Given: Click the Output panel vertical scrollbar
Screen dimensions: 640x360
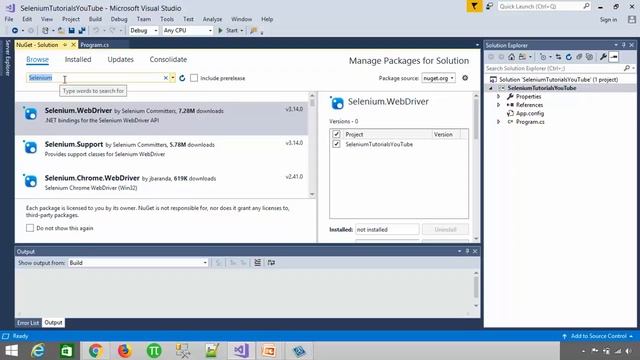Looking at the screenshot, I should 476,289.
